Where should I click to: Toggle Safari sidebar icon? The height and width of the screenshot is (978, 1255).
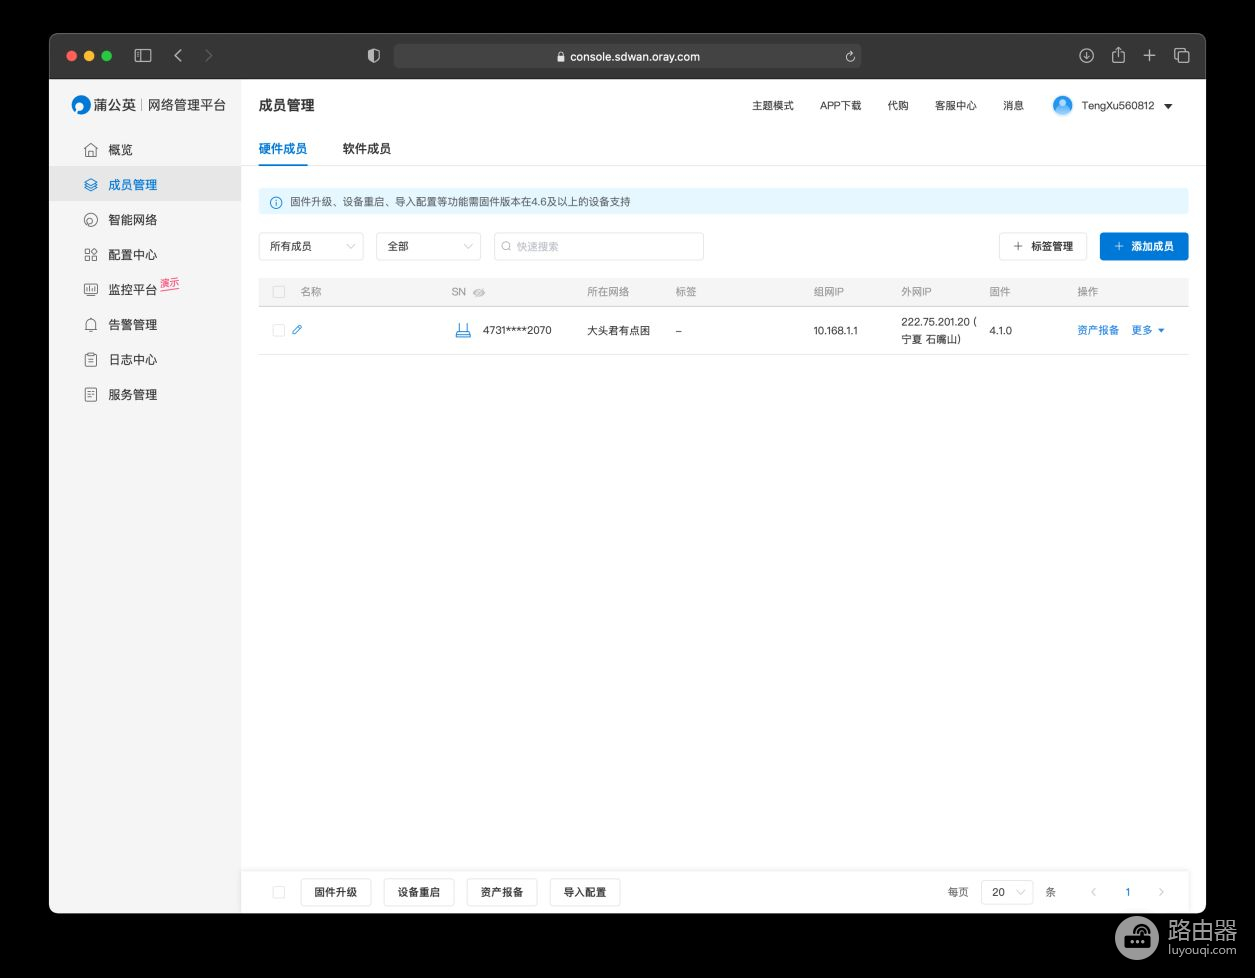[143, 56]
